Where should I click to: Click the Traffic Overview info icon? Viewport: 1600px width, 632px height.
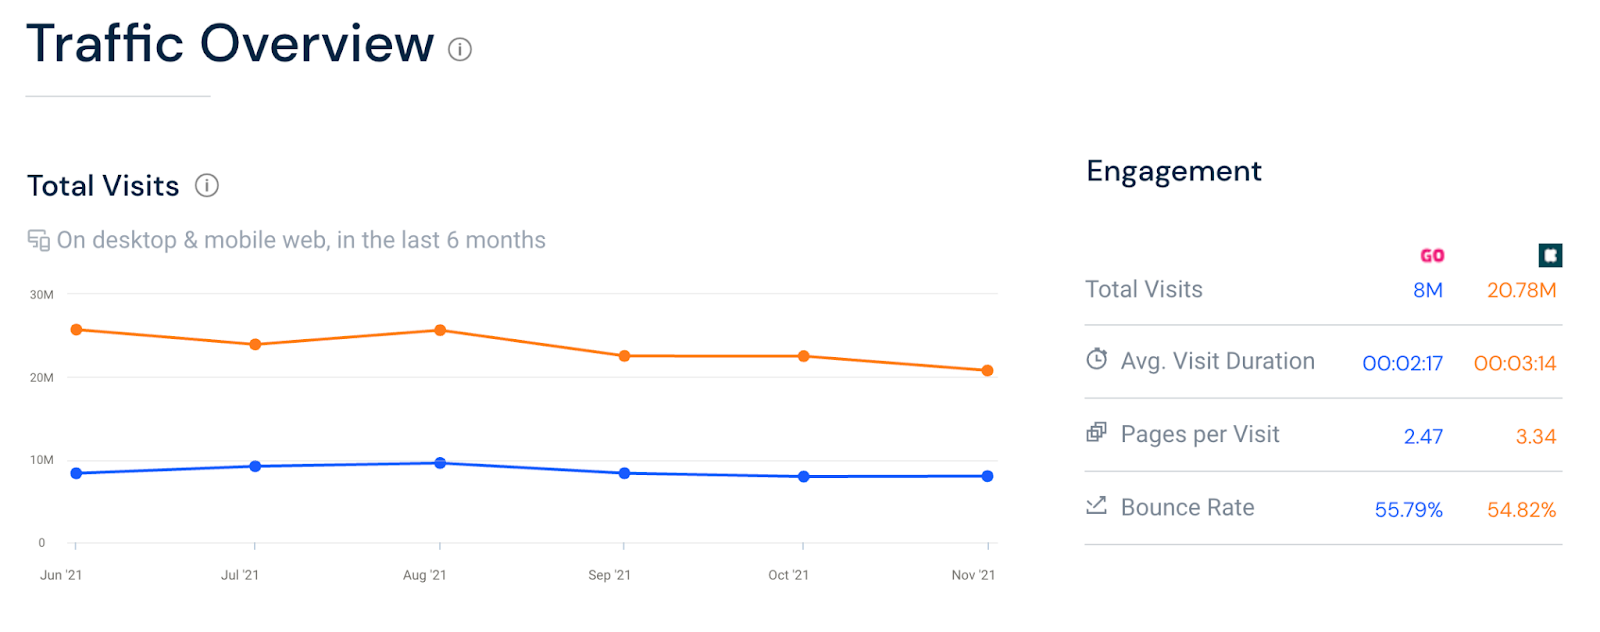pyautogui.click(x=460, y=49)
